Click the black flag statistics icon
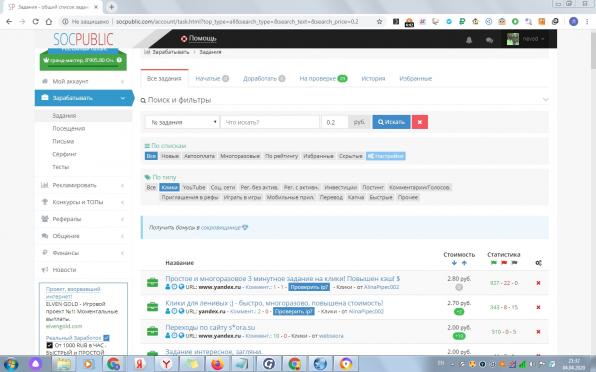Screen dimensions: 596x372 click(514, 263)
